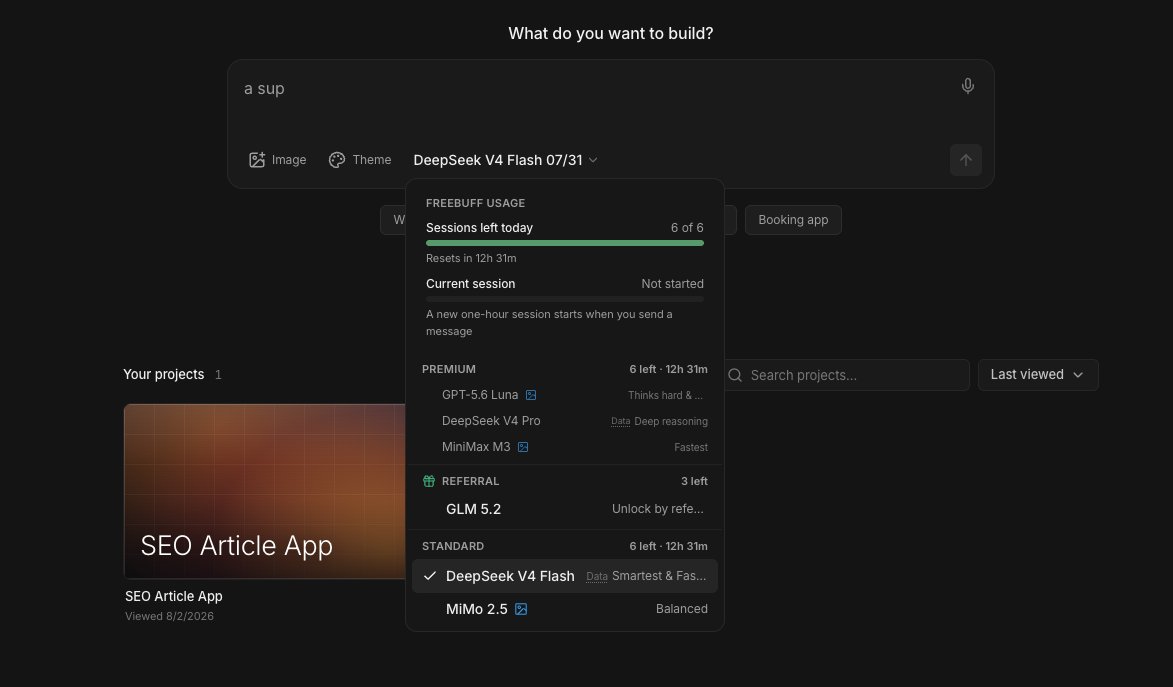Image resolution: width=1173 pixels, height=687 pixels.
Task: Focus the Search projects input field
Action: (x=846, y=375)
